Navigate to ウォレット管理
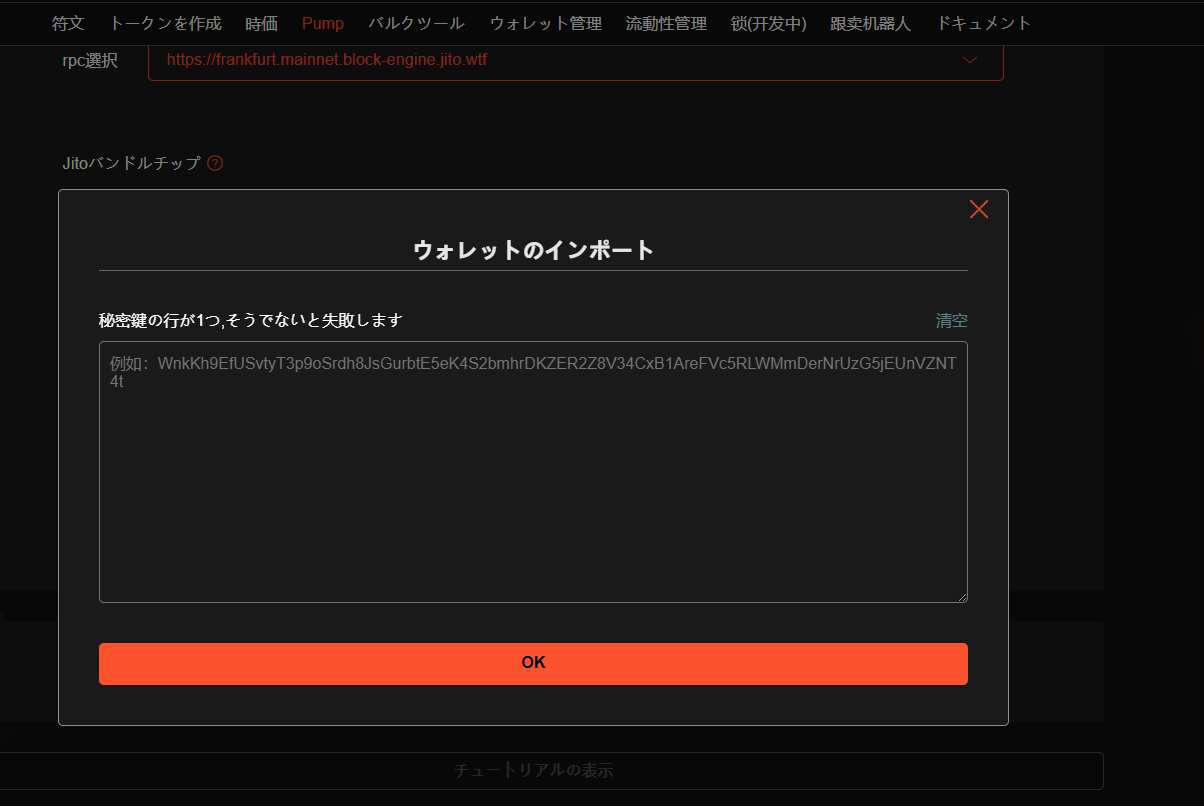This screenshot has width=1204, height=806. pos(545,23)
